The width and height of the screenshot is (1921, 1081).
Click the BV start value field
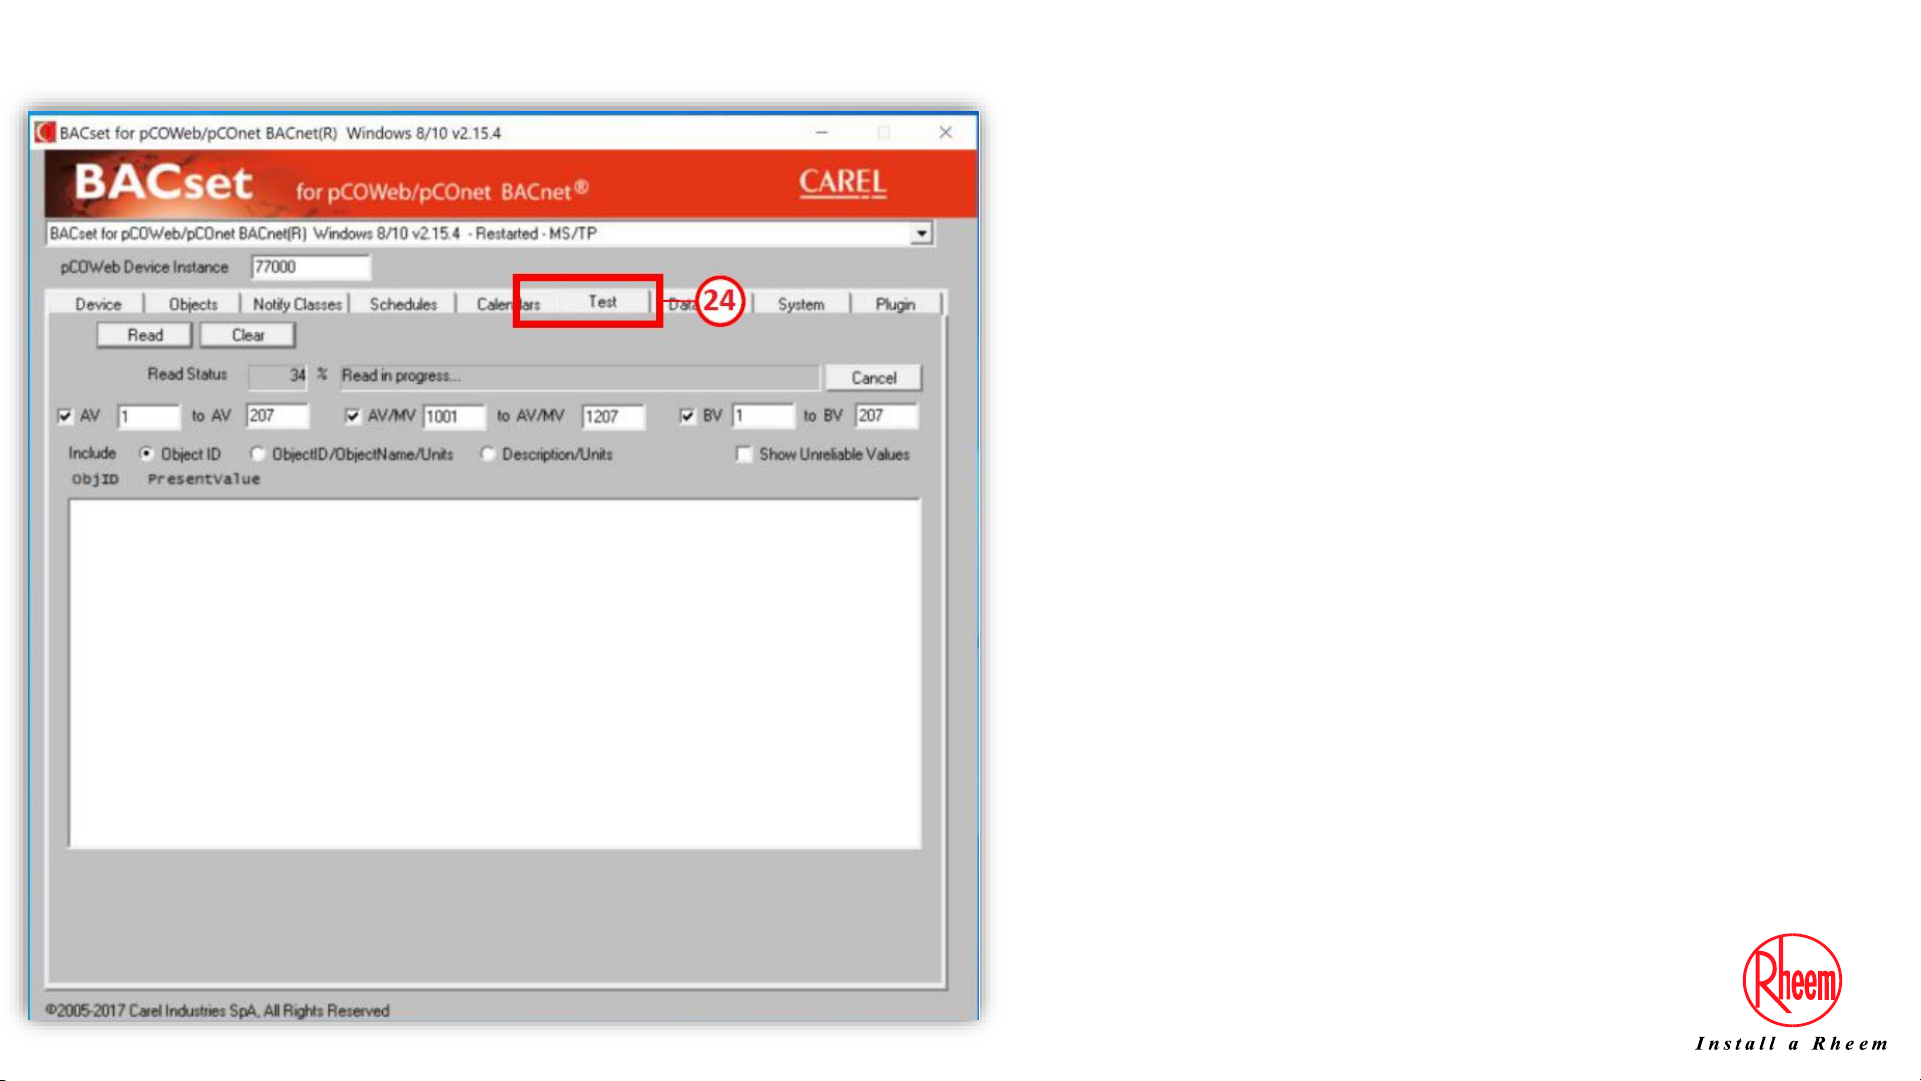point(763,416)
